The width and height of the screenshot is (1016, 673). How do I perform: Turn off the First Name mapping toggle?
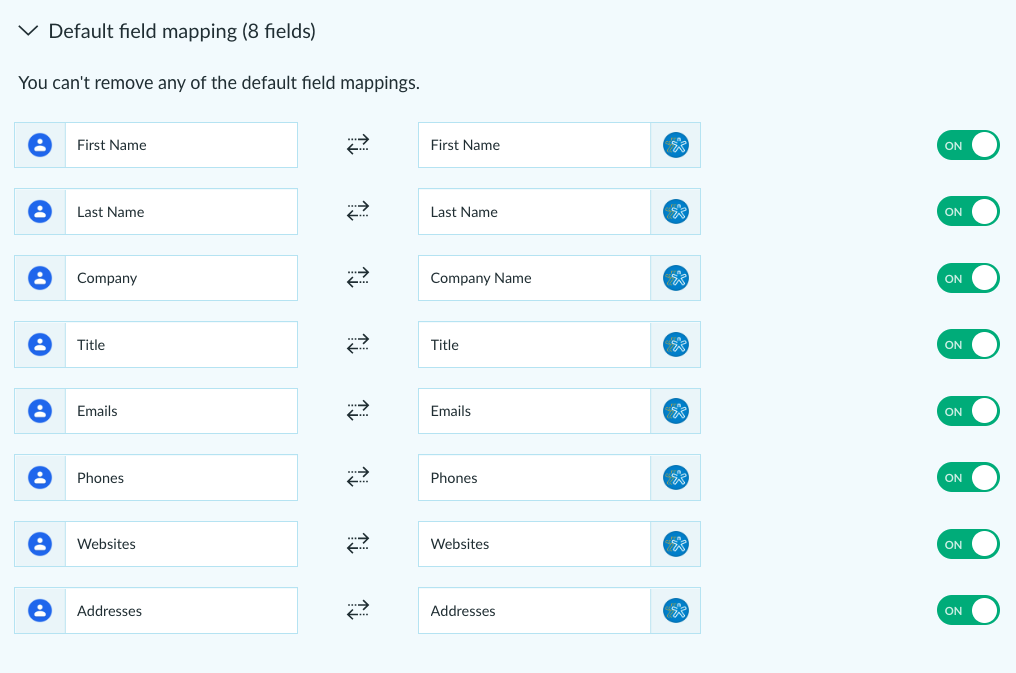point(968,145)
